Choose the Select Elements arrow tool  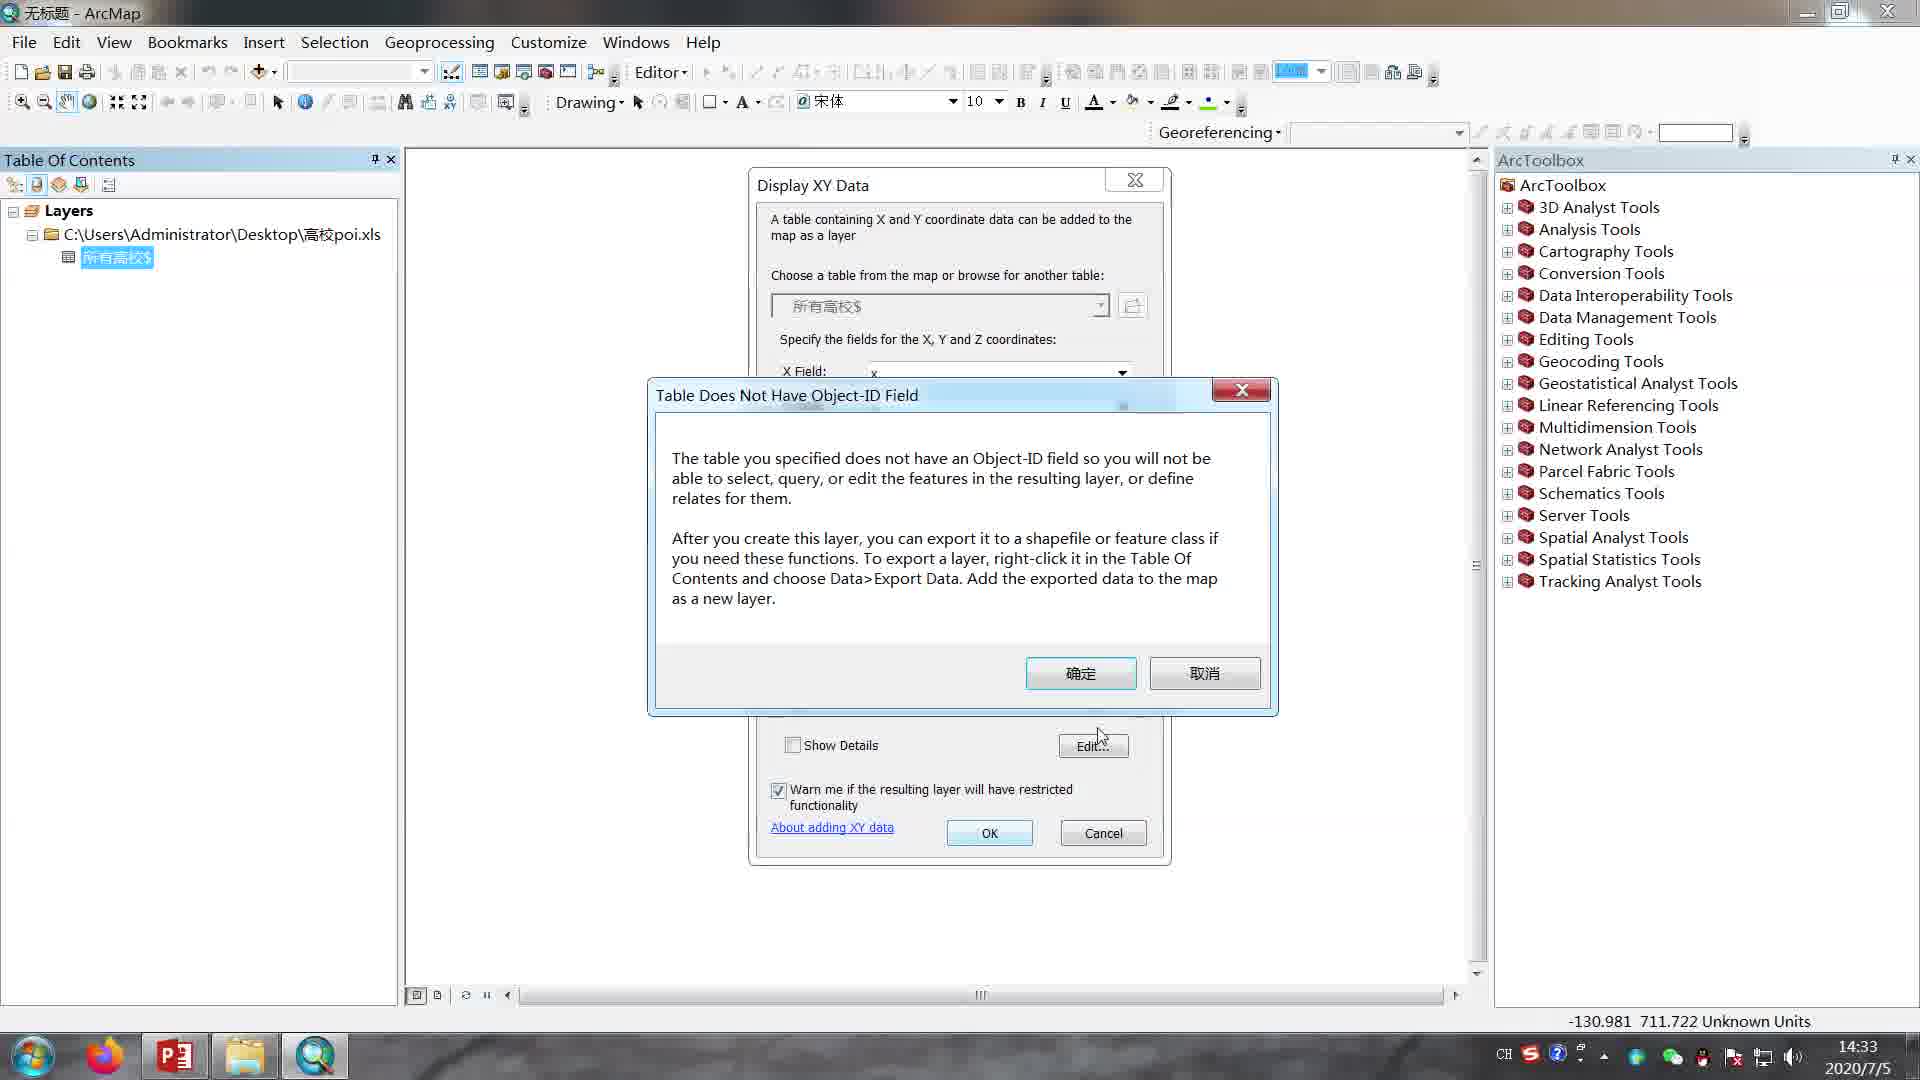pyautogui.click(x=278, y=102)
